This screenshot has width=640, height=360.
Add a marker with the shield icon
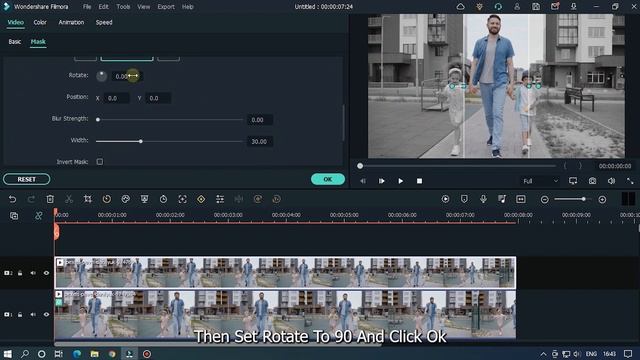pyautogui.click(x=464, y=199)
